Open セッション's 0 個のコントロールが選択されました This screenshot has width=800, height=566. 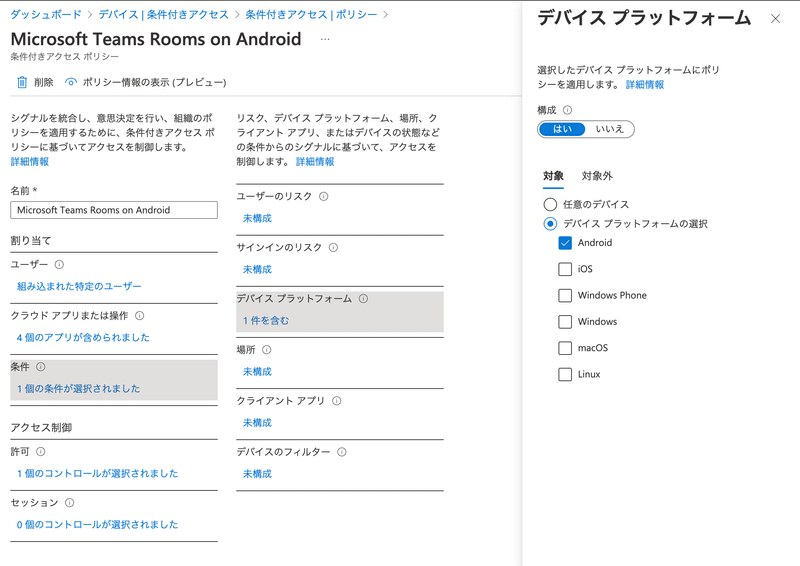click(x=97, y=524)
